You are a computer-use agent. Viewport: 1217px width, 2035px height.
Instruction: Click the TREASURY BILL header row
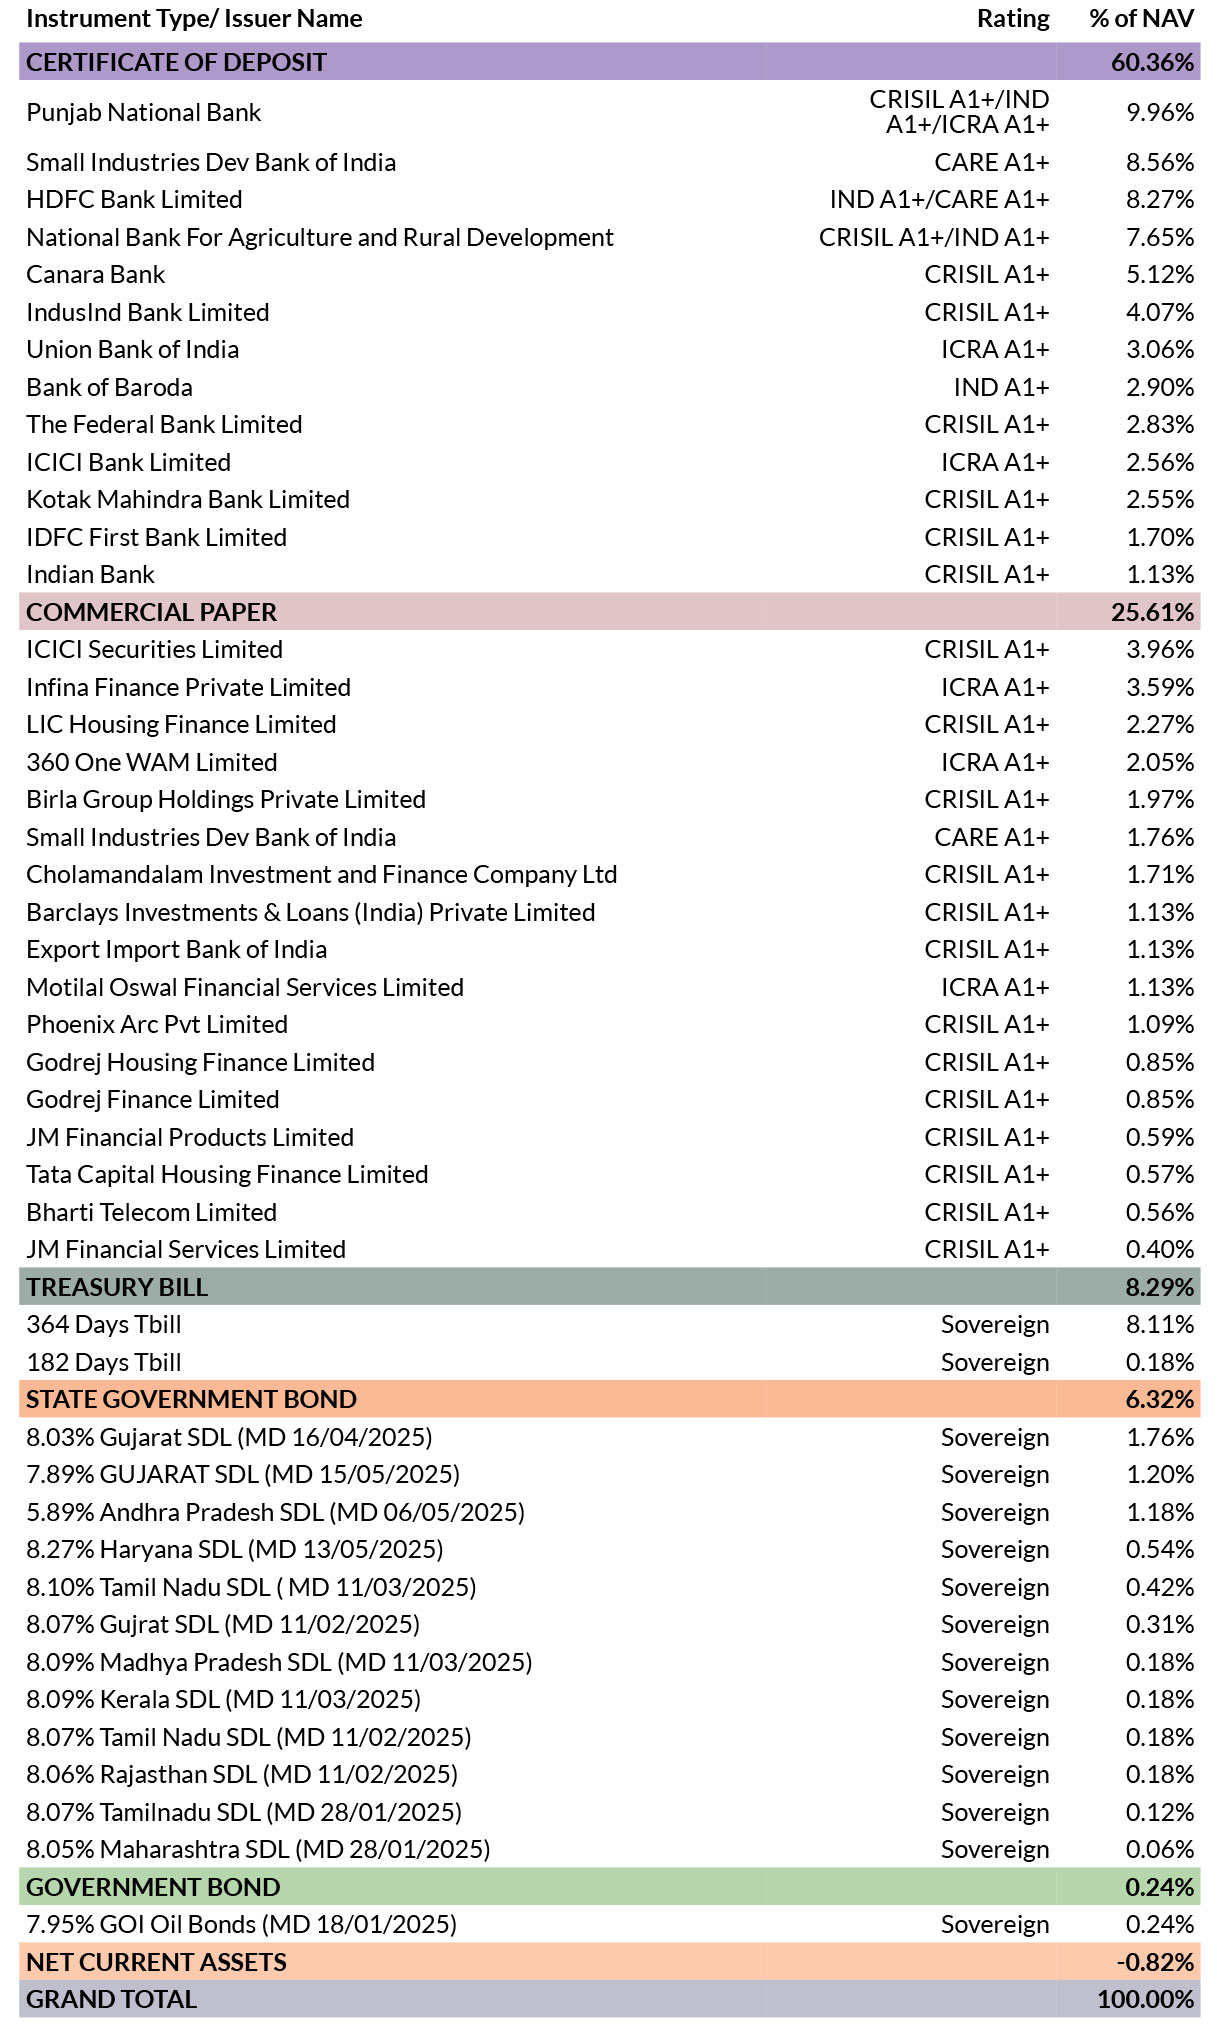point(609,1287)
